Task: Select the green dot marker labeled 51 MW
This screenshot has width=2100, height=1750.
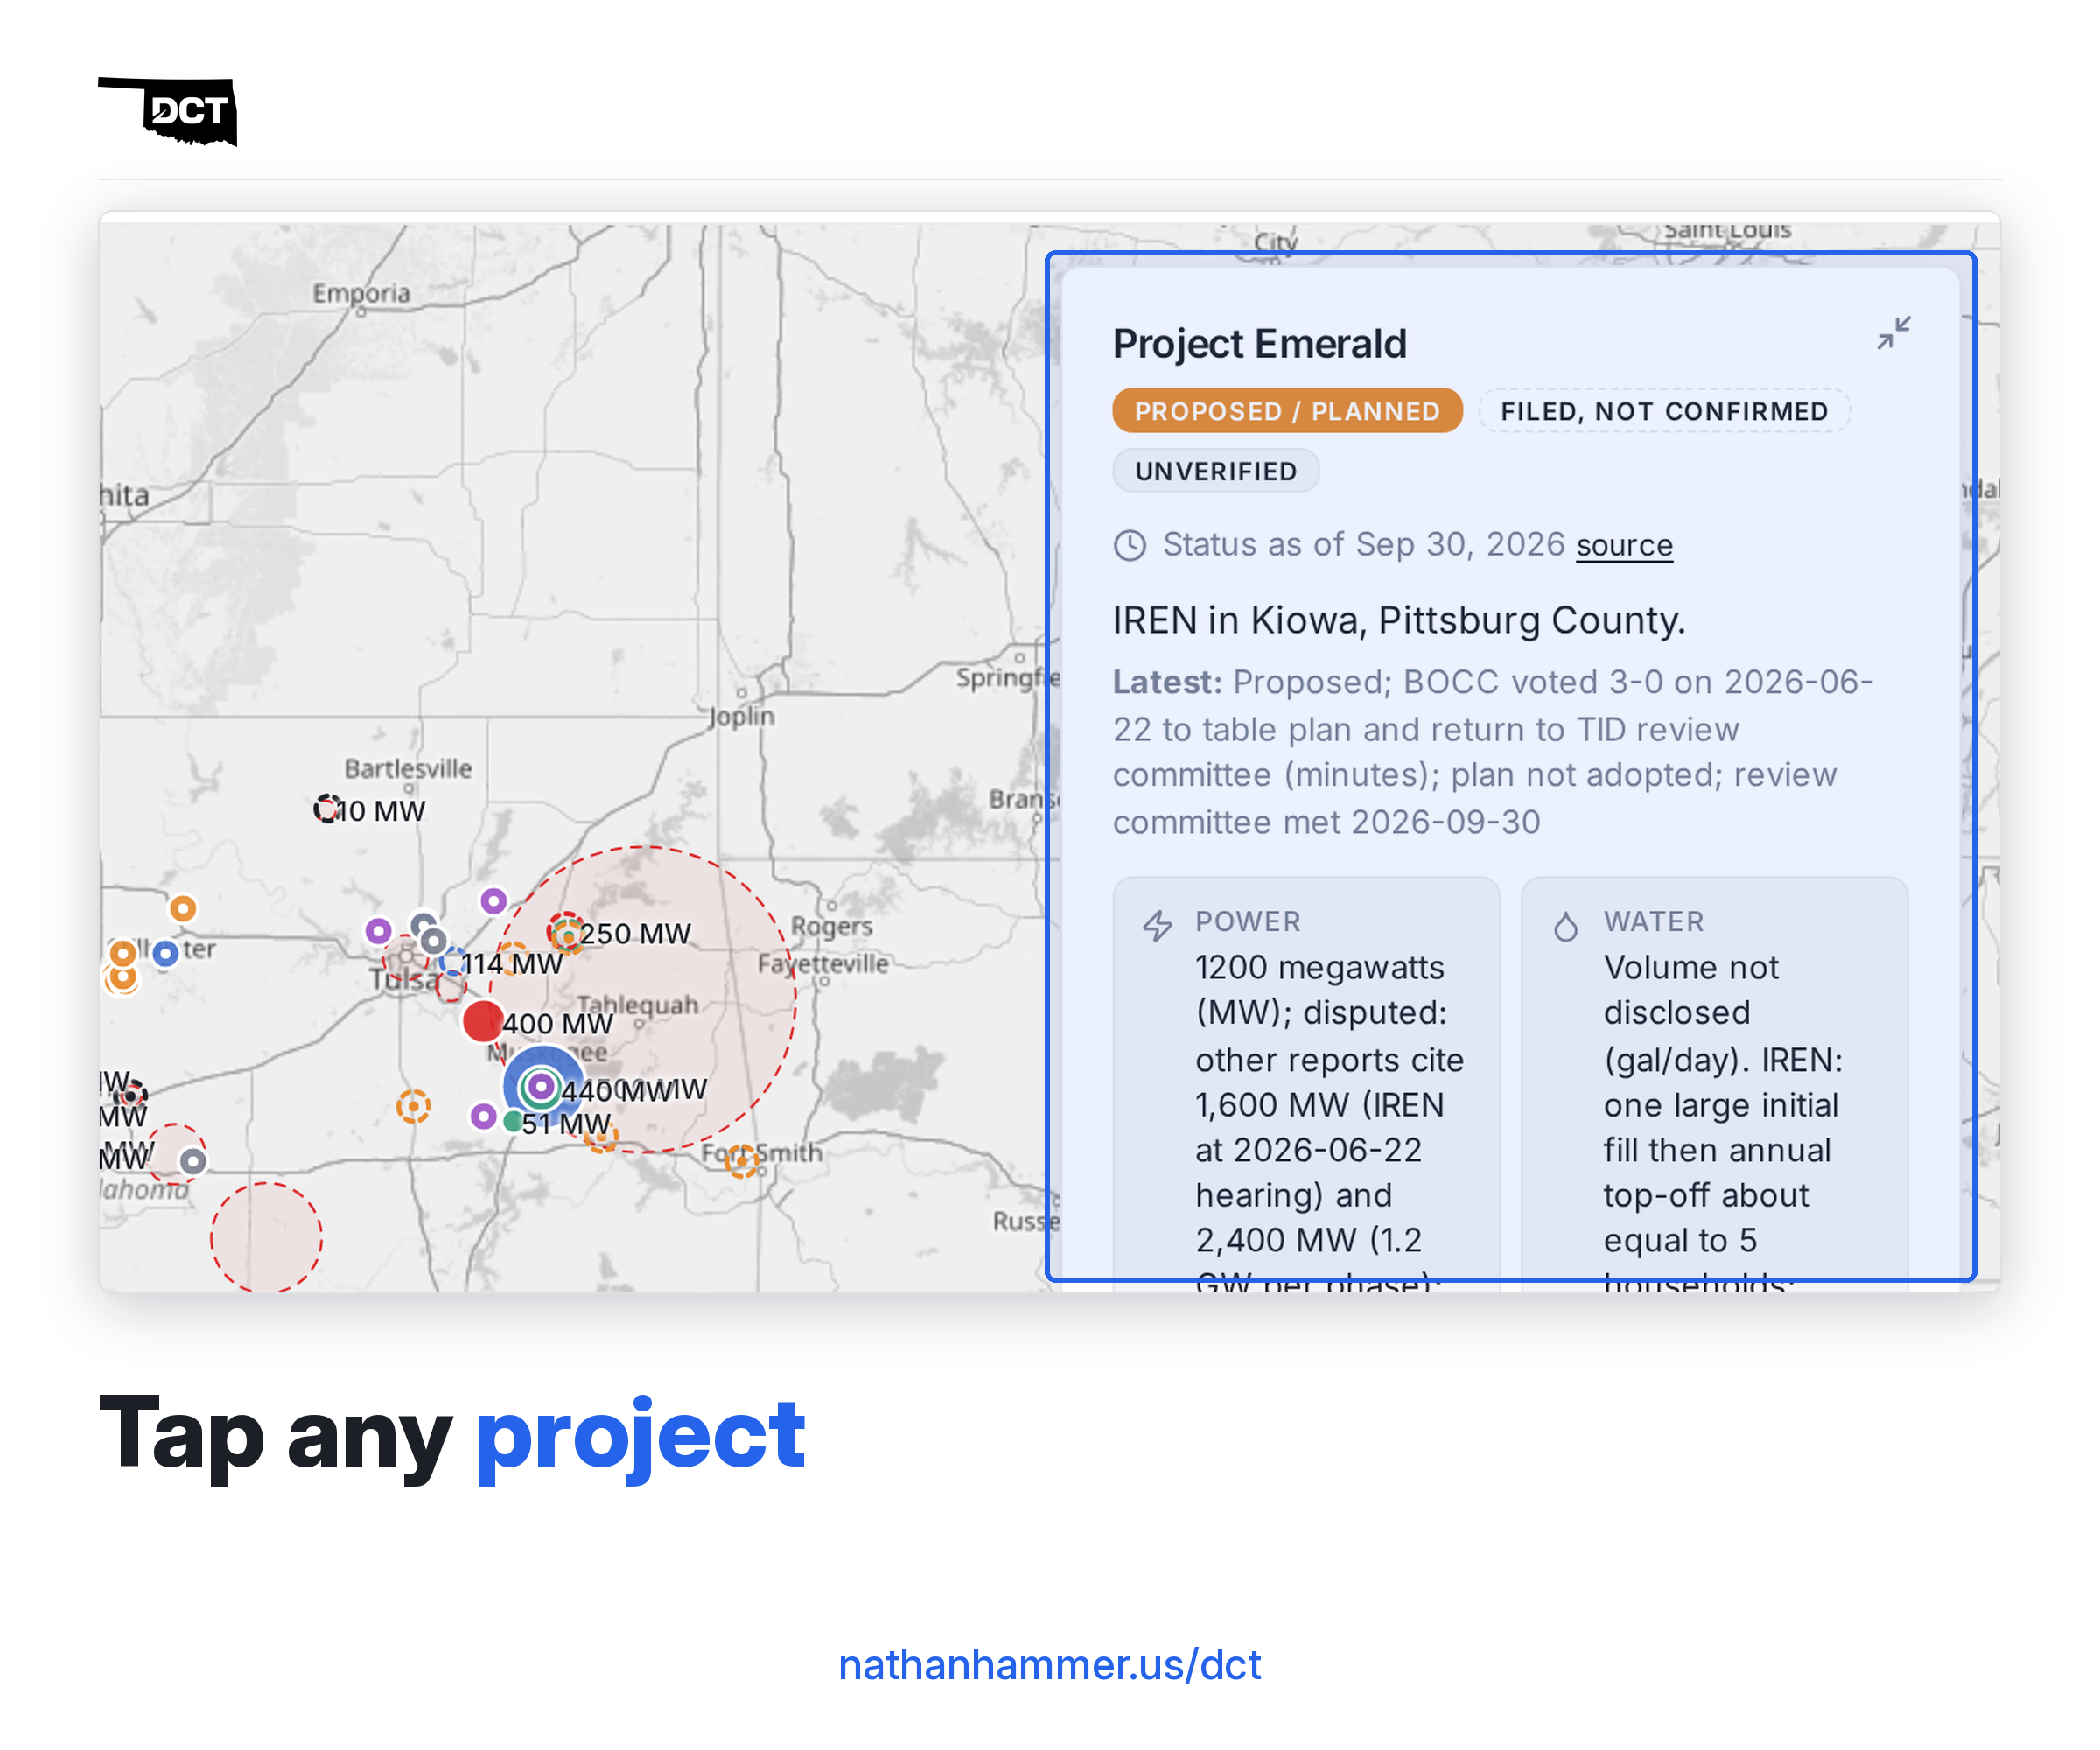Action: (x=513, y=1122)
